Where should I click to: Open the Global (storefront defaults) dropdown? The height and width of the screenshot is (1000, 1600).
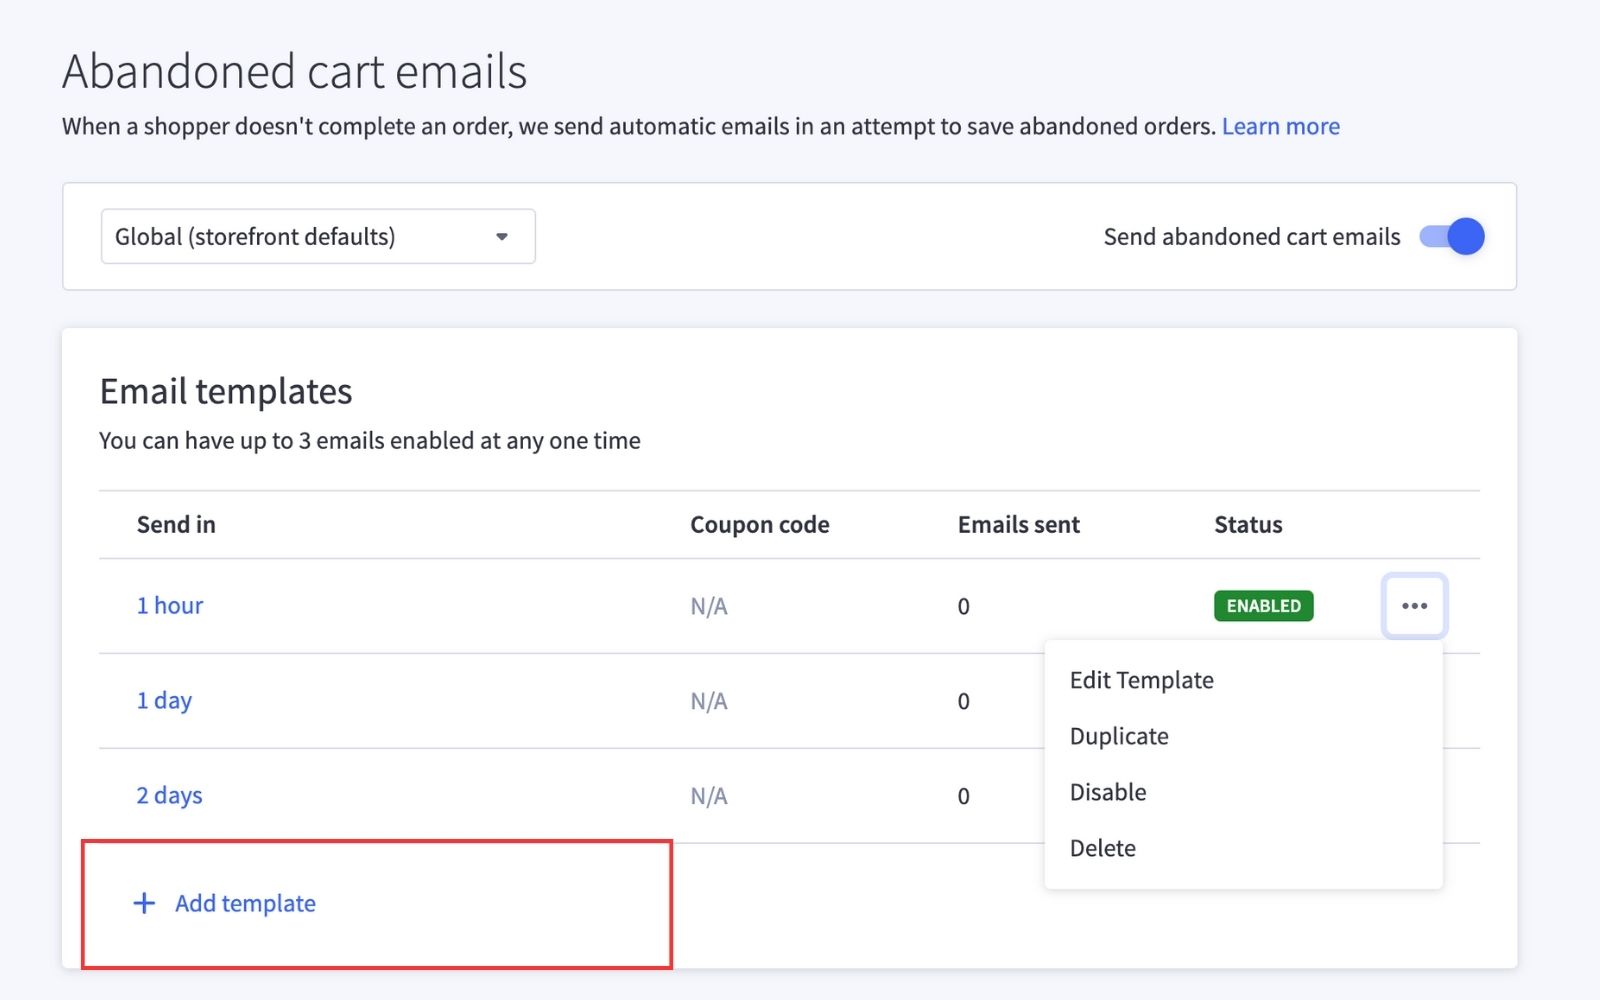(318, 237)
